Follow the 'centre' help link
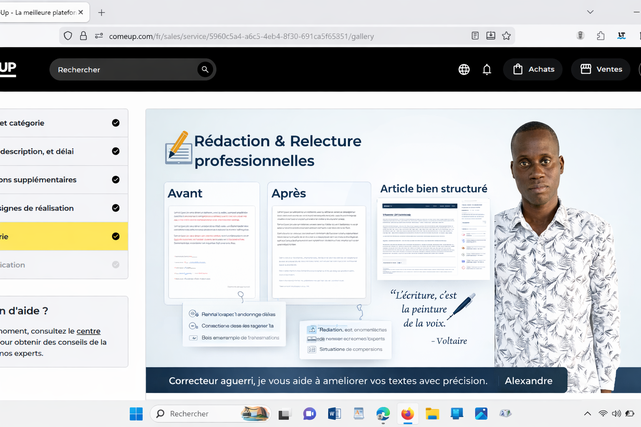The image size is (641, 427). point(88,331)
